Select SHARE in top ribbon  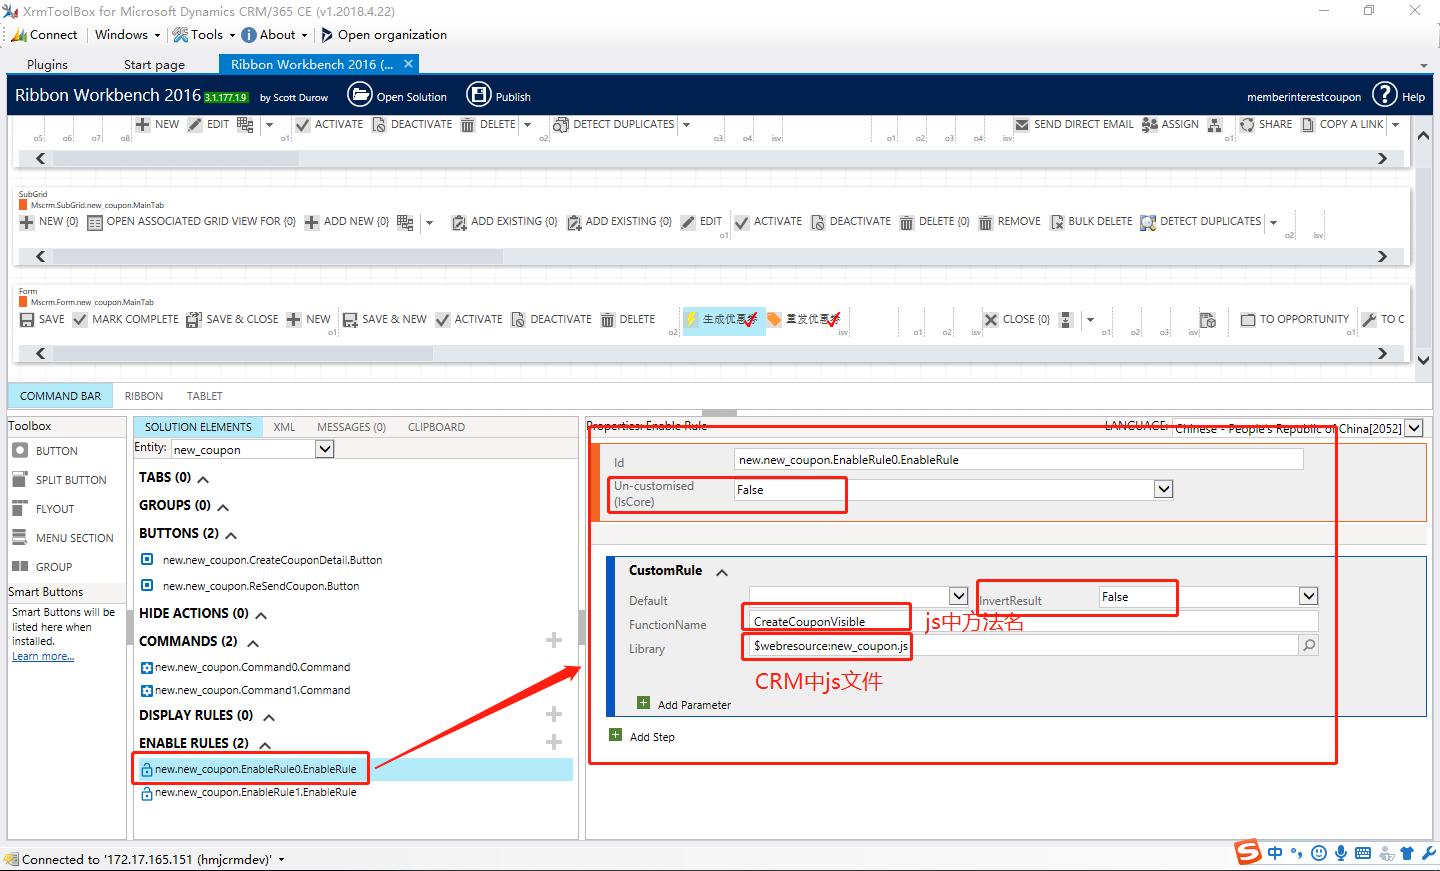point(1266,125)
